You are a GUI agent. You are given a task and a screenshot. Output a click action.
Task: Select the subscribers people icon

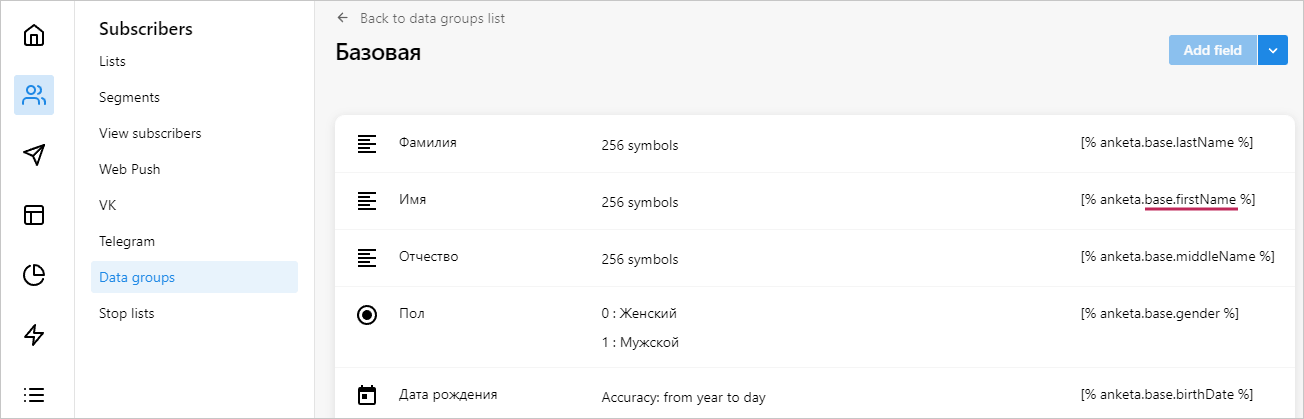(34, 96)
